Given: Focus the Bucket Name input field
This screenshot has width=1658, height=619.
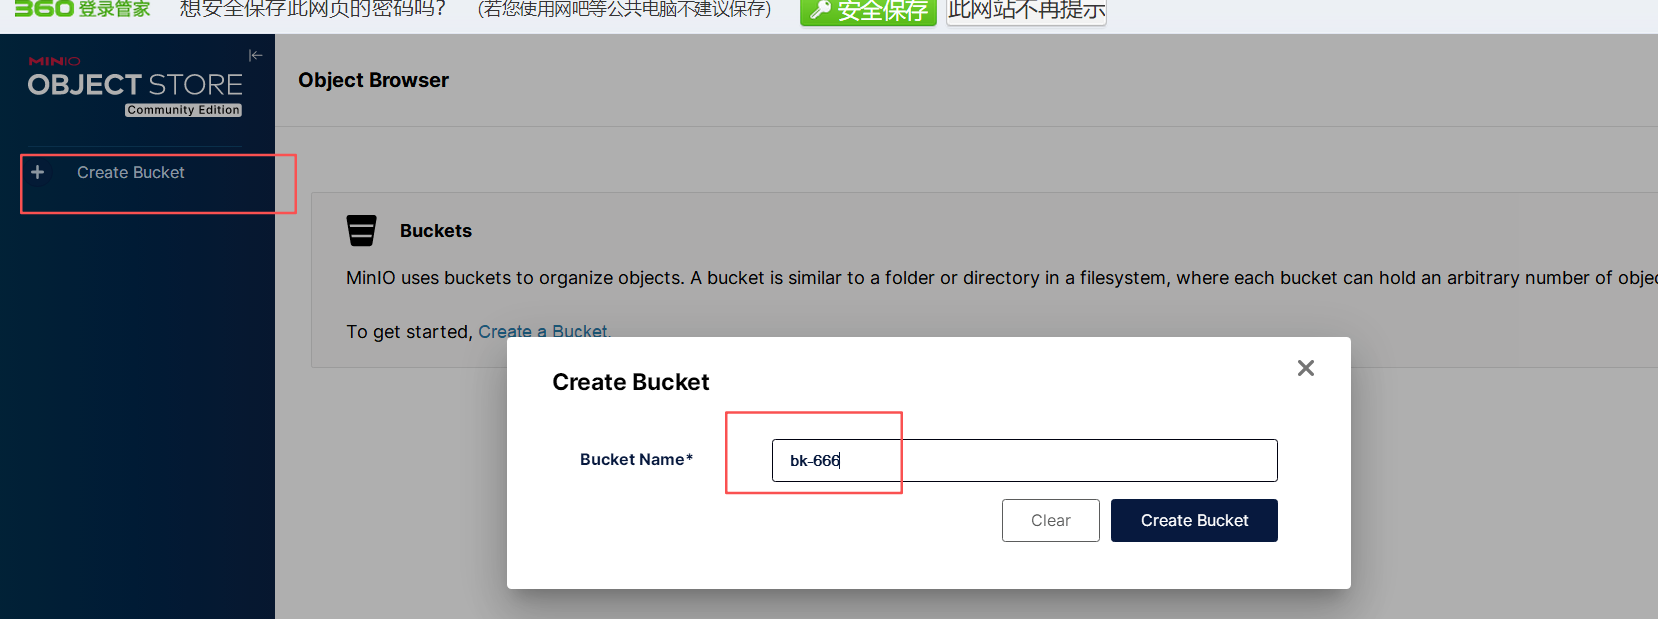Looking at the screenshot, I should pos(1024,460).
